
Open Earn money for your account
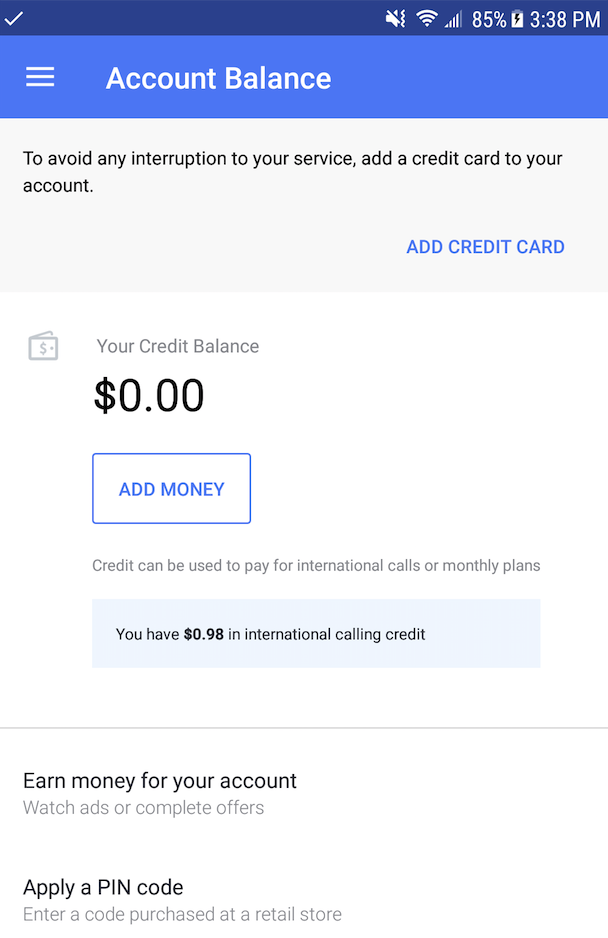tap(160, 781)
